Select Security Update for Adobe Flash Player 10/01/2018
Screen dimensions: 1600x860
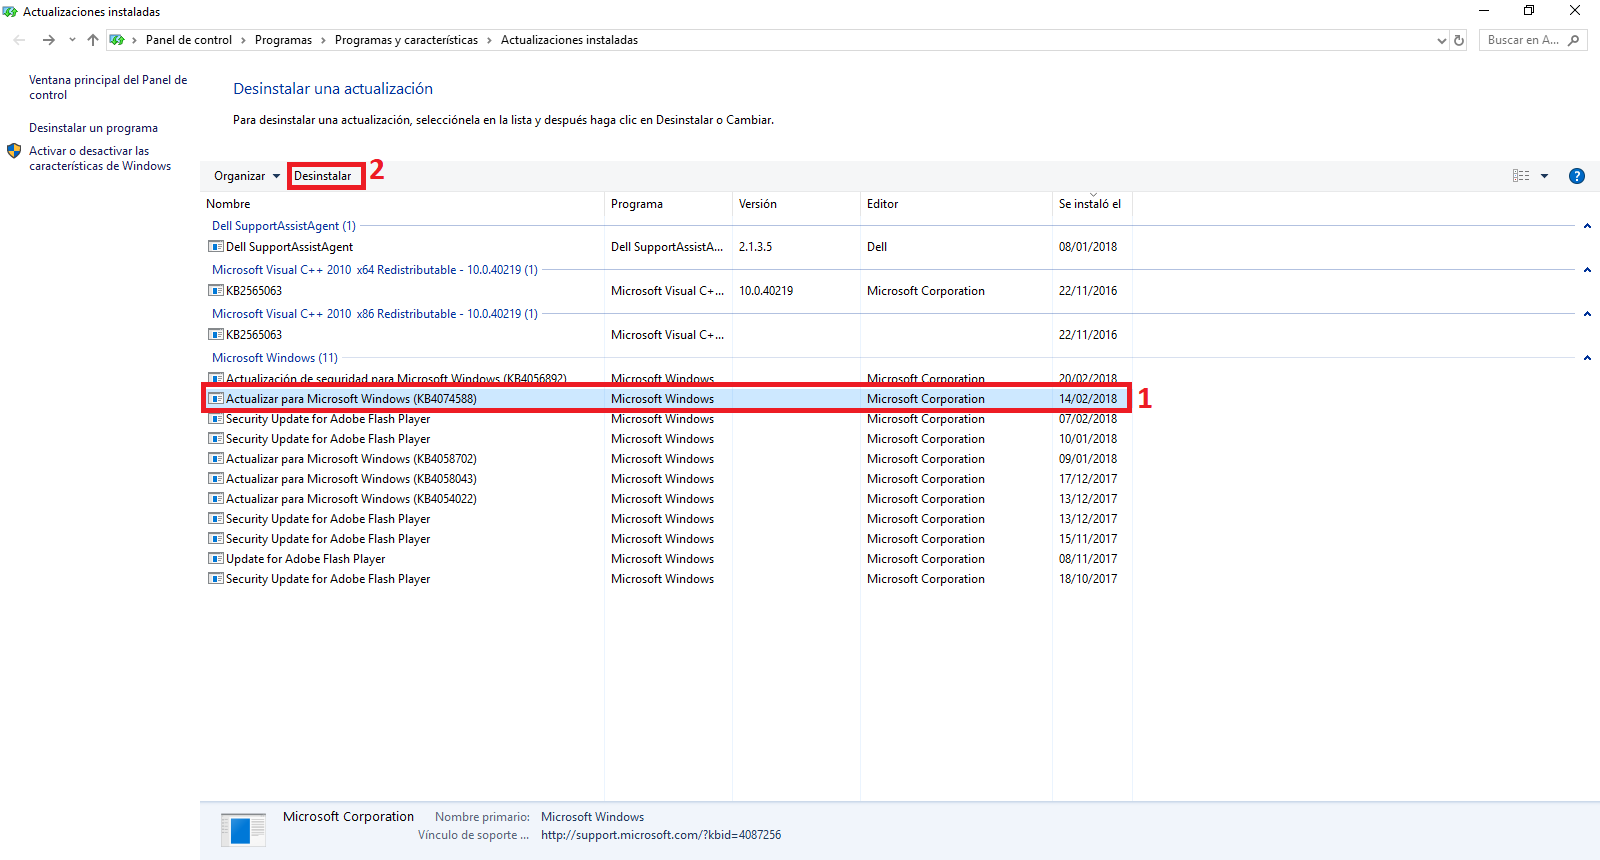tap(668, 439)
